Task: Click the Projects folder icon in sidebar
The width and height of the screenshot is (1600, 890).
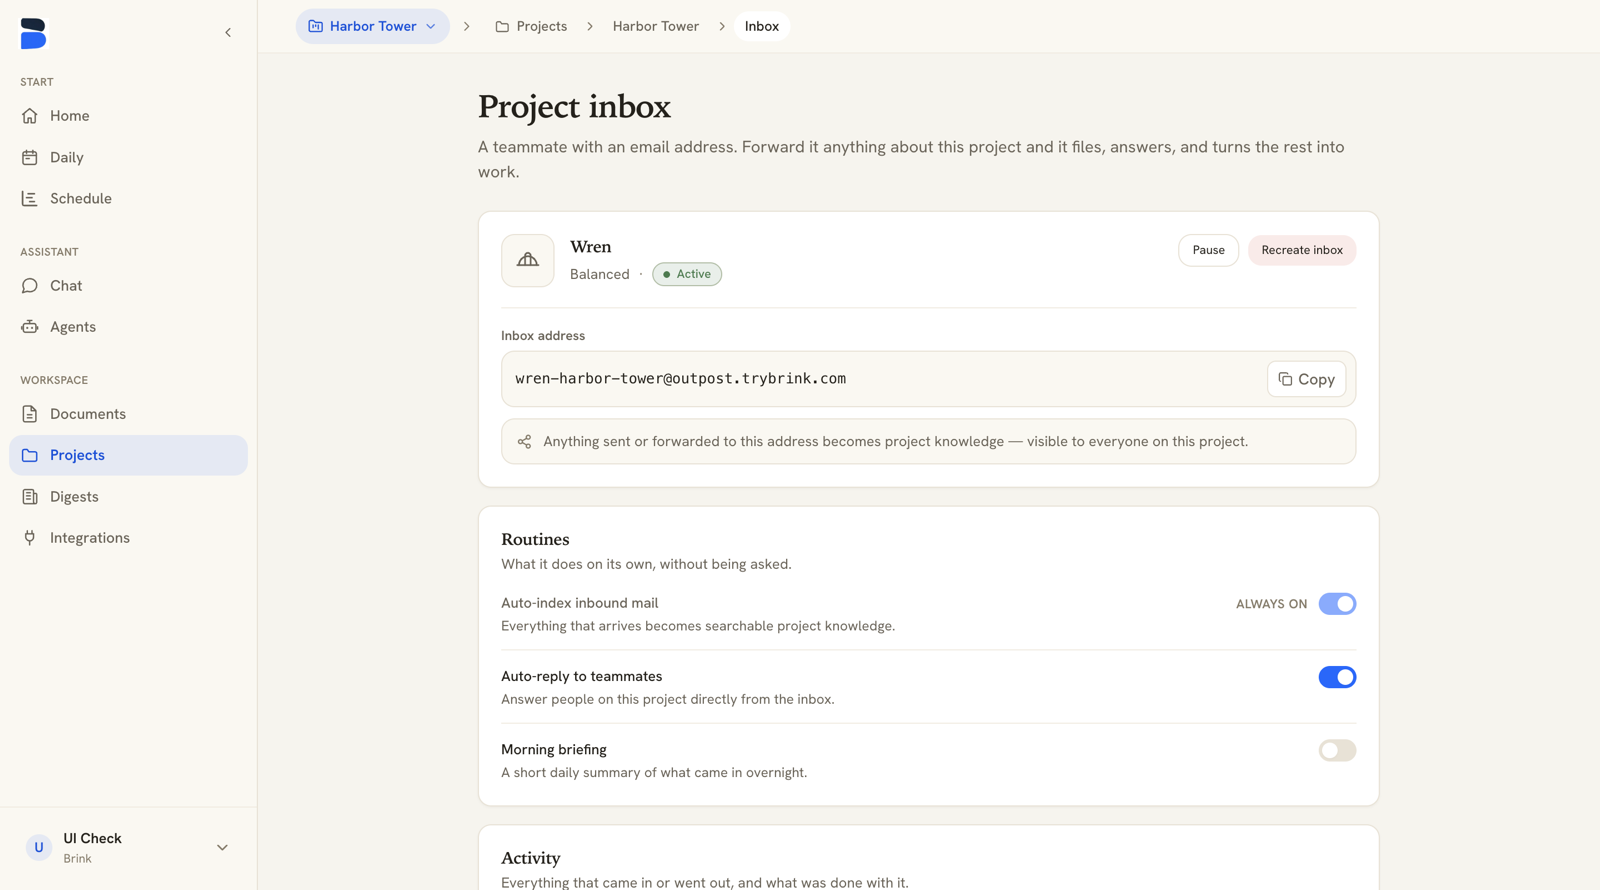Action: coord(30,455)
